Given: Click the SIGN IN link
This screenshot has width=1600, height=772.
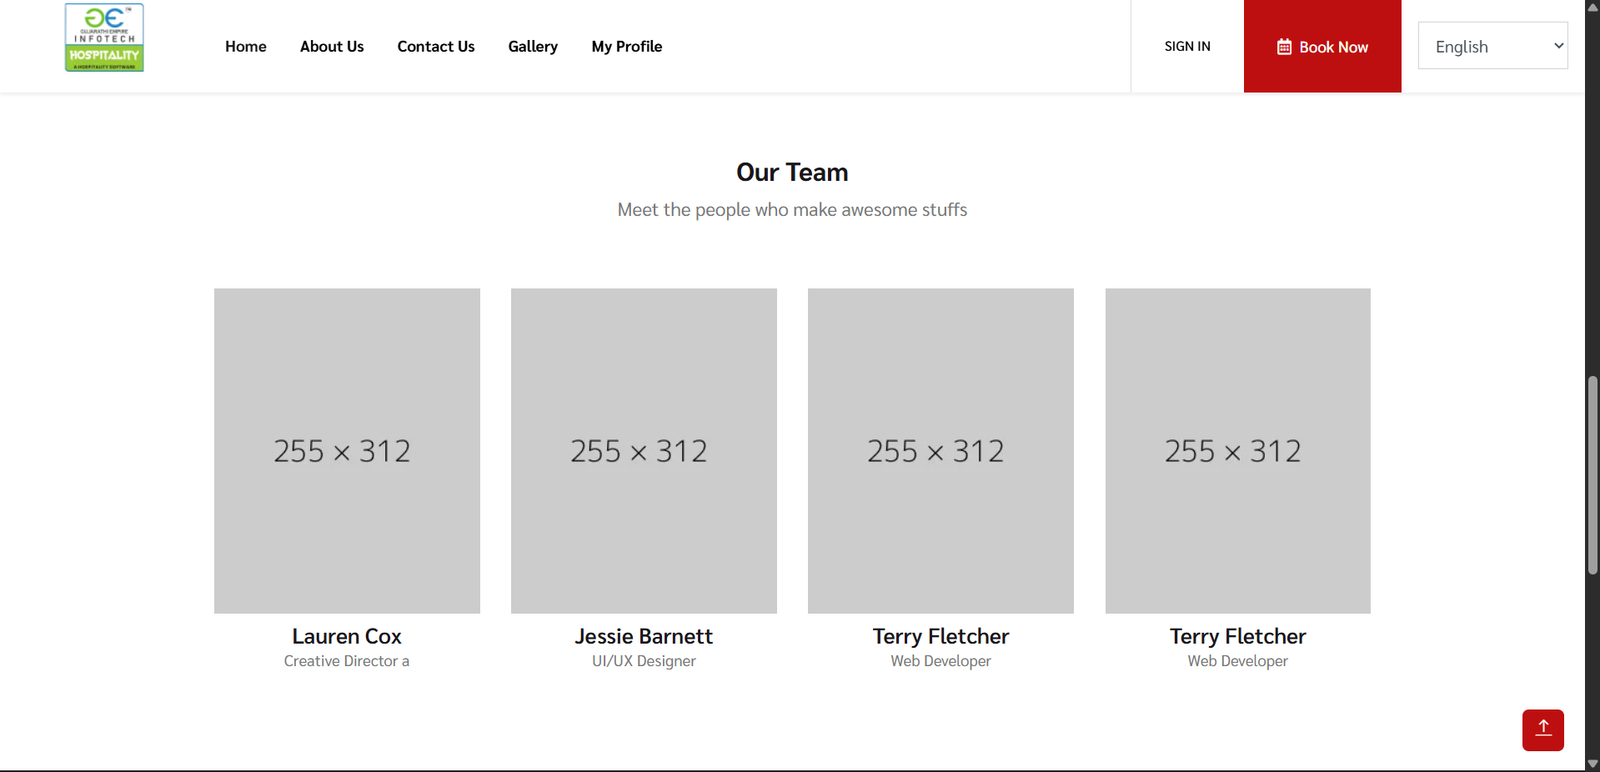Looking at the screenshot, I should tap(1187, 46).
